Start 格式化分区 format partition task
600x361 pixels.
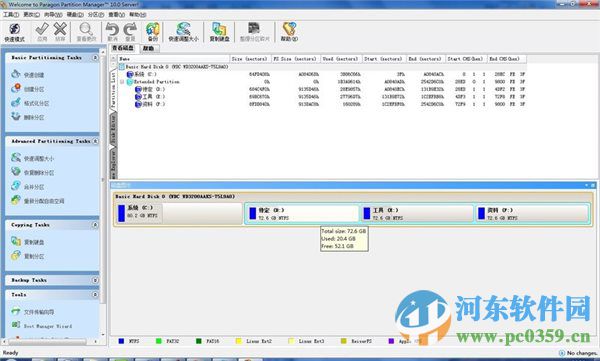pos(30,103)
